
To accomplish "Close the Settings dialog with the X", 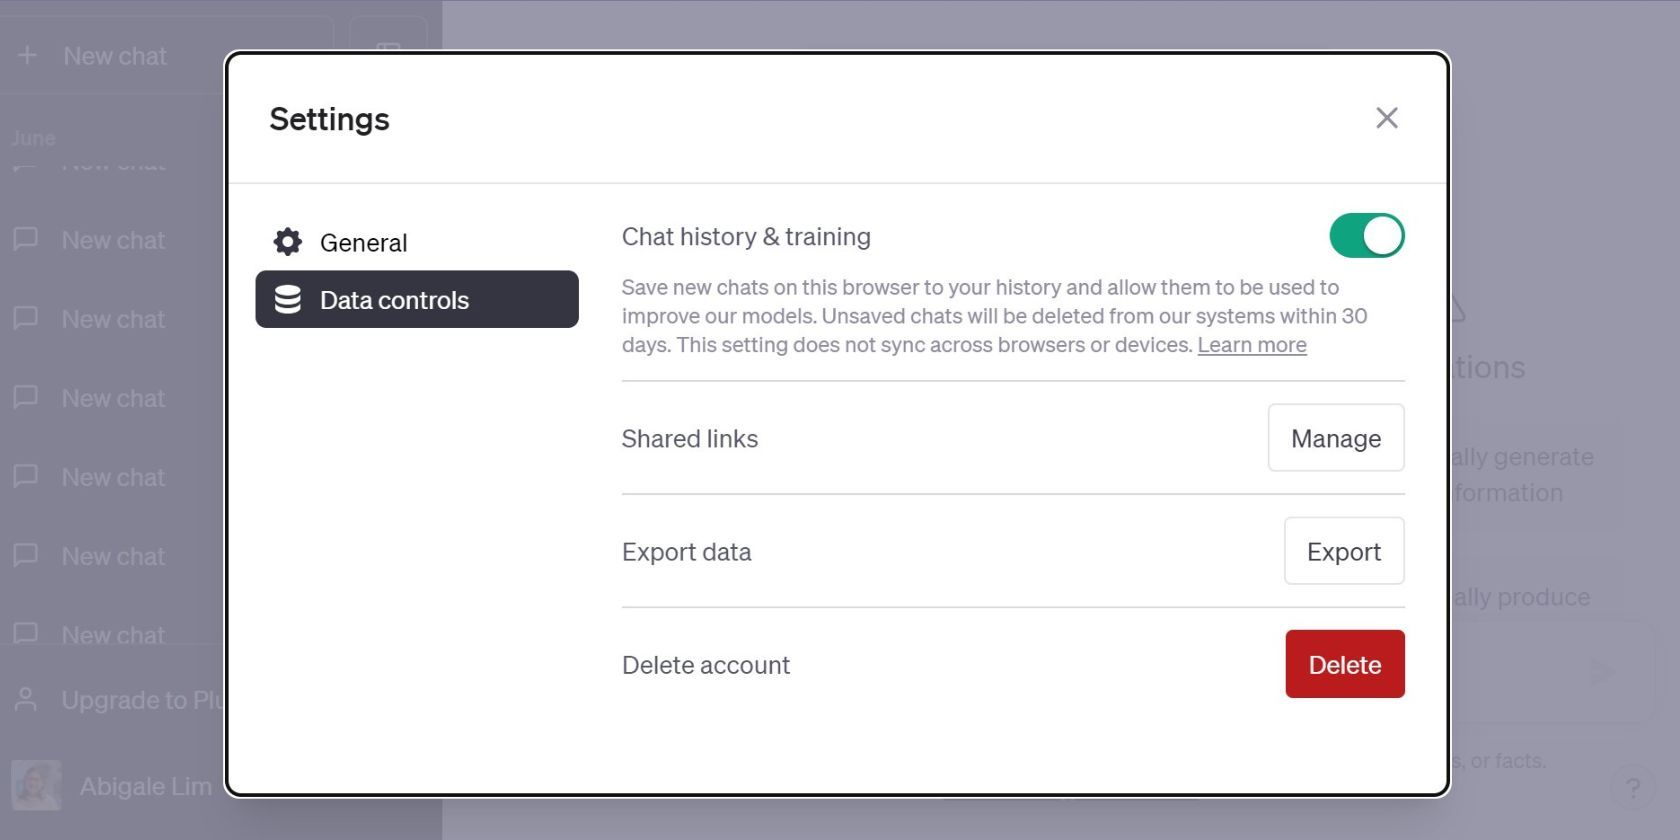I will click(x=1386, y=118).
